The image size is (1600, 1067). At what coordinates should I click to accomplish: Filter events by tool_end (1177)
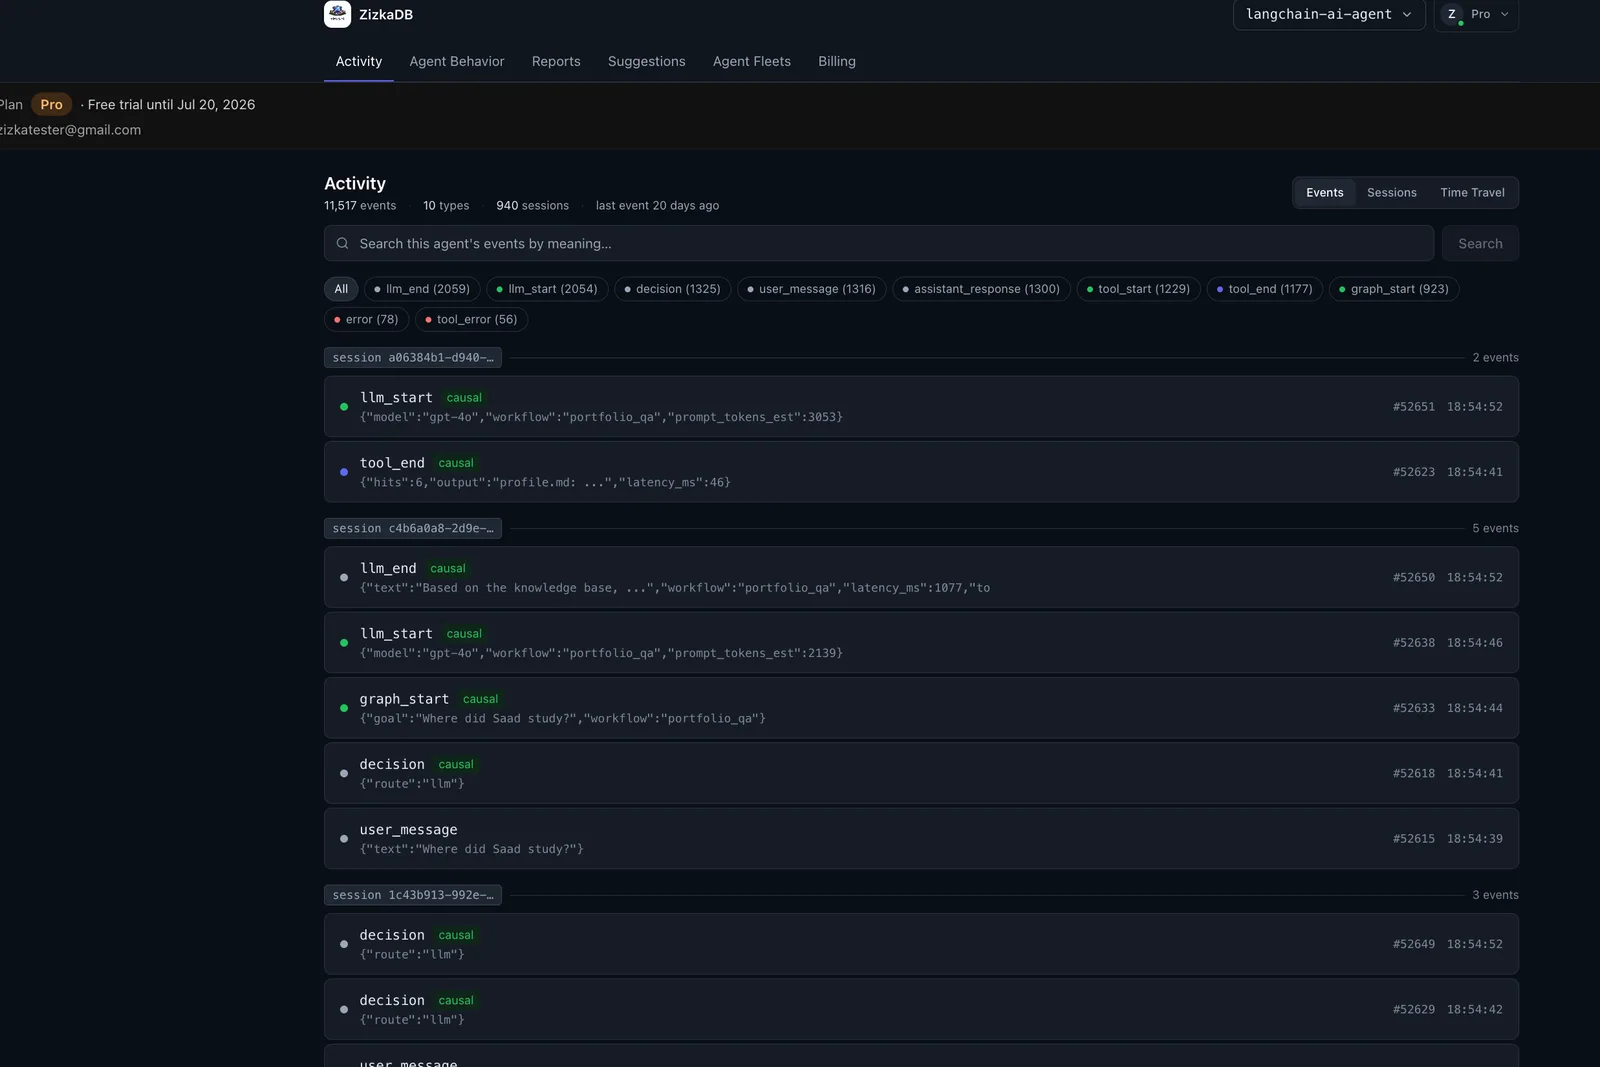point(1265,289)
